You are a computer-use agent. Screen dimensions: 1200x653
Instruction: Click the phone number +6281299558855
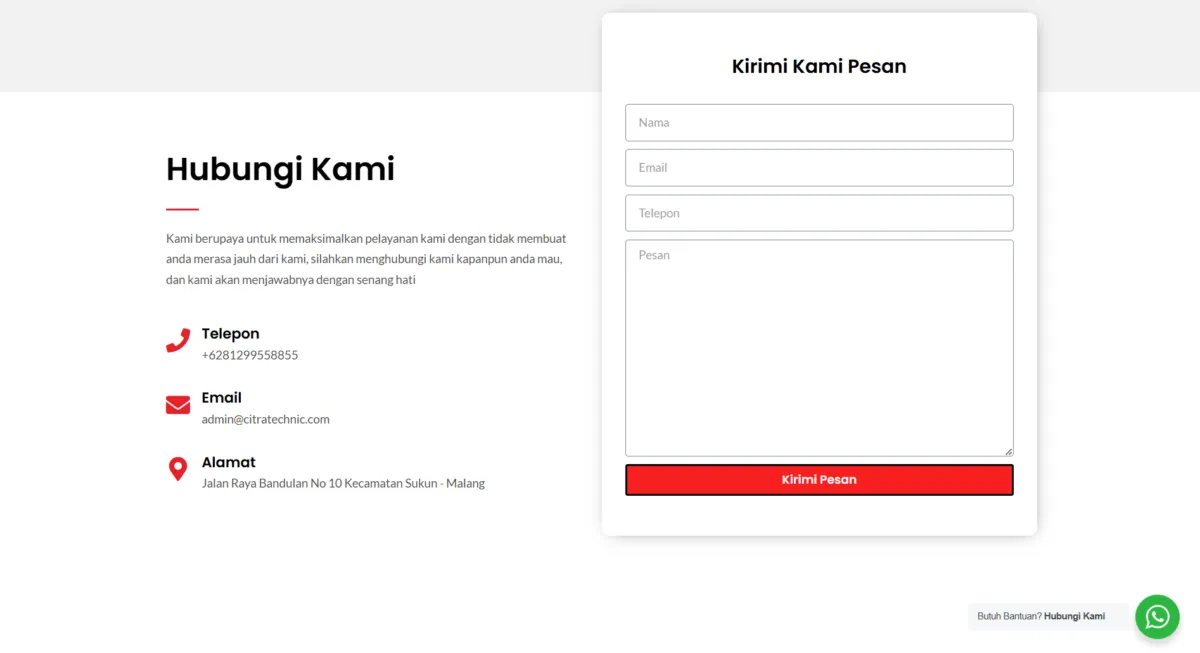[x=250, y=355]
